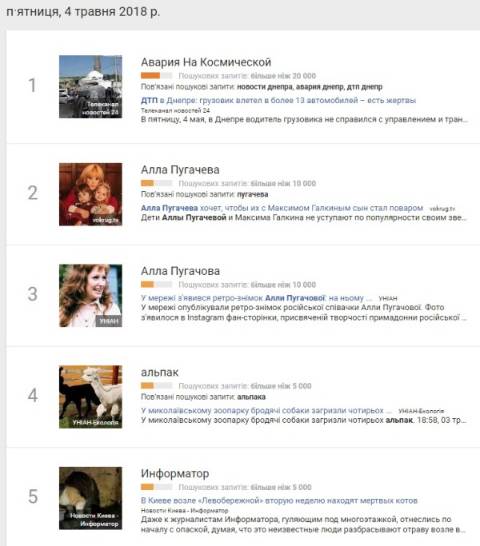
Task: Open the alpaca thumbnail image
Action: pos(91,397)
